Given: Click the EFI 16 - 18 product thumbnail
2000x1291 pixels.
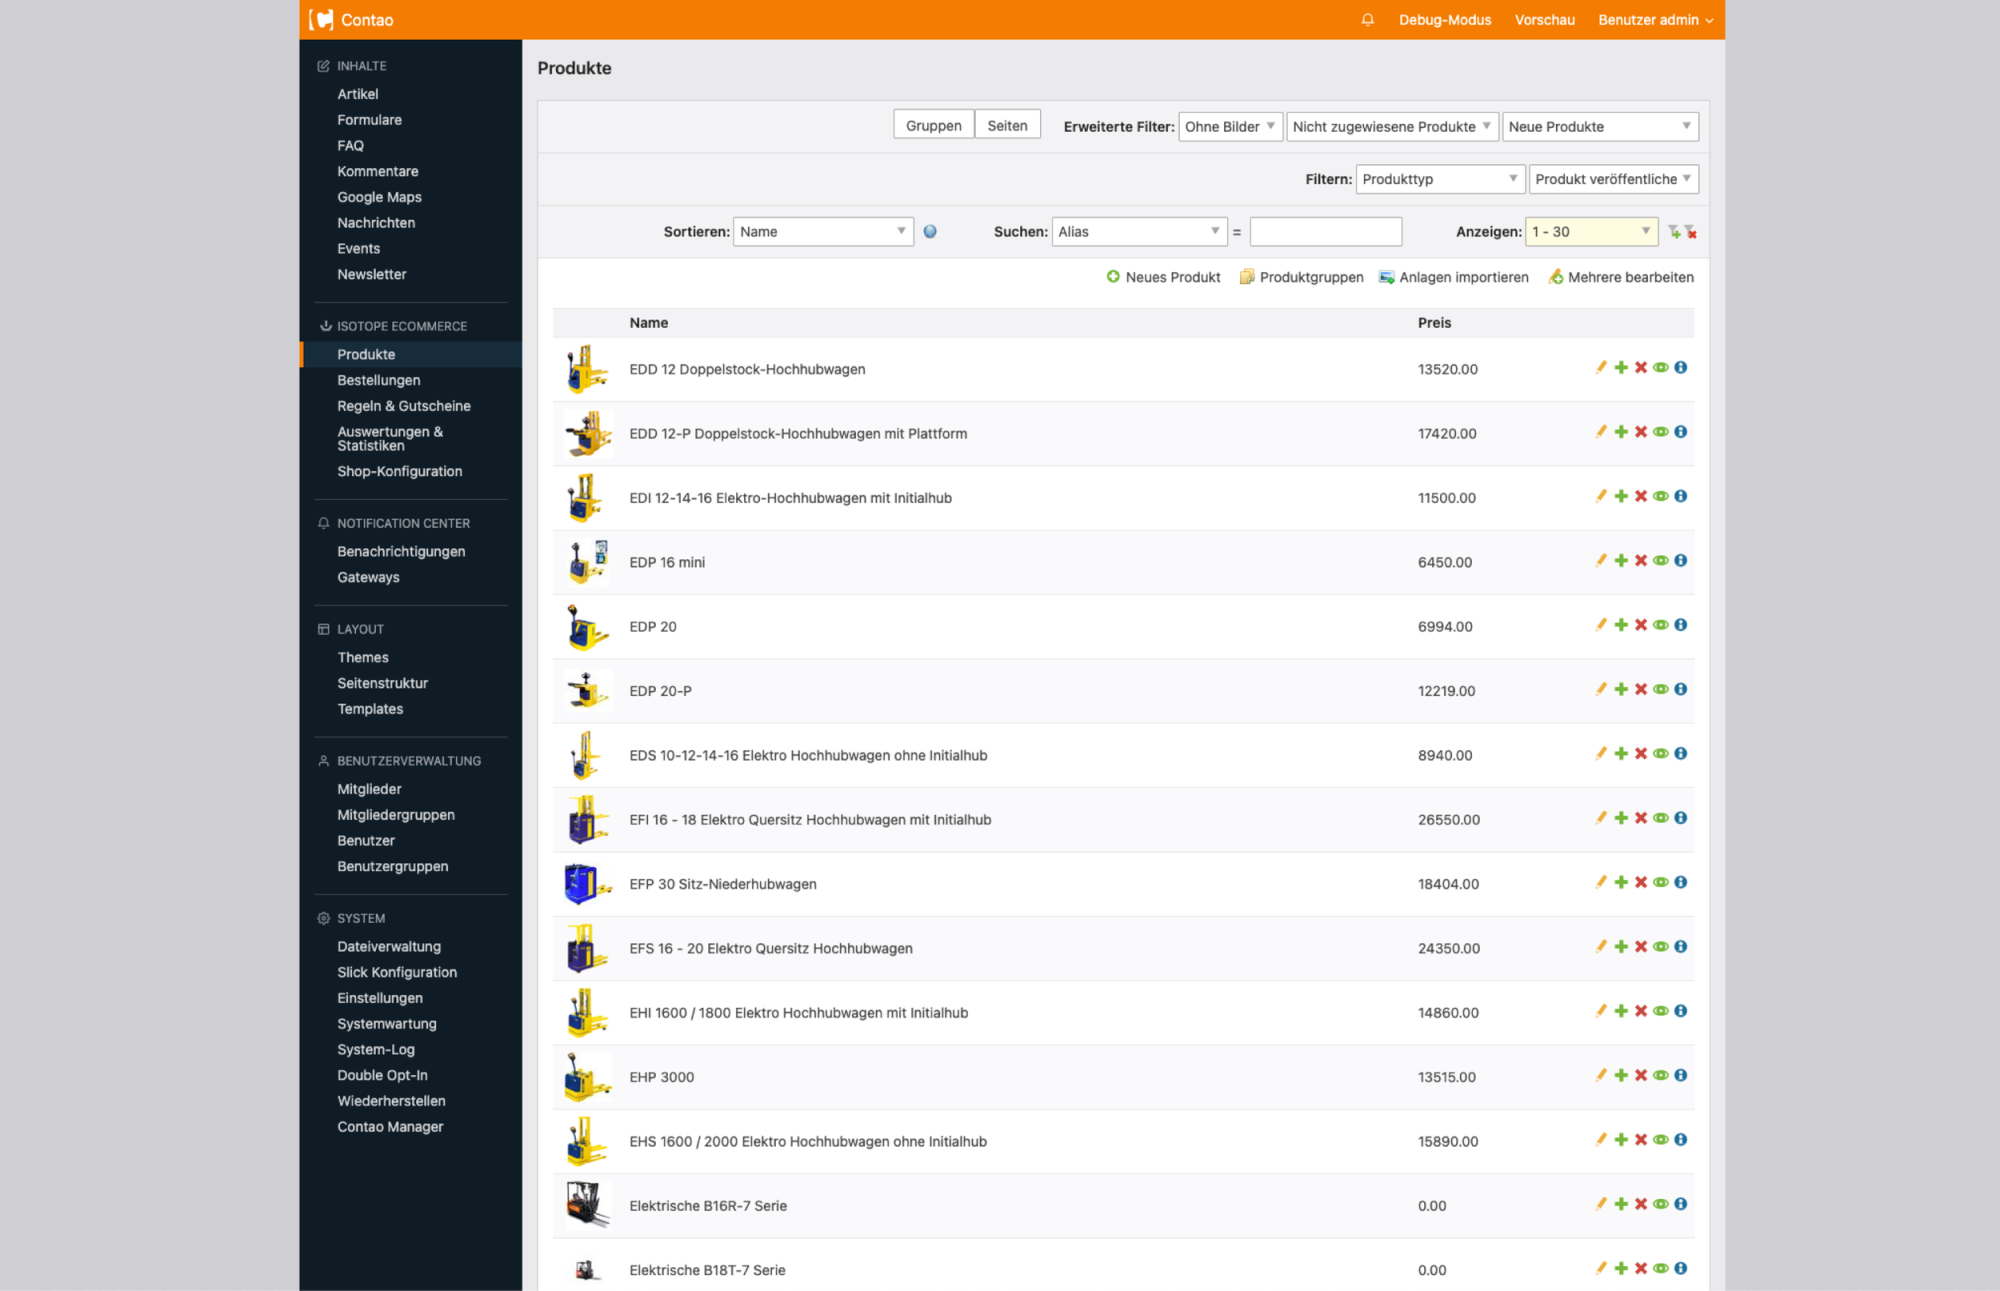Looking at the screenshot, I should [x=587, y=820].
